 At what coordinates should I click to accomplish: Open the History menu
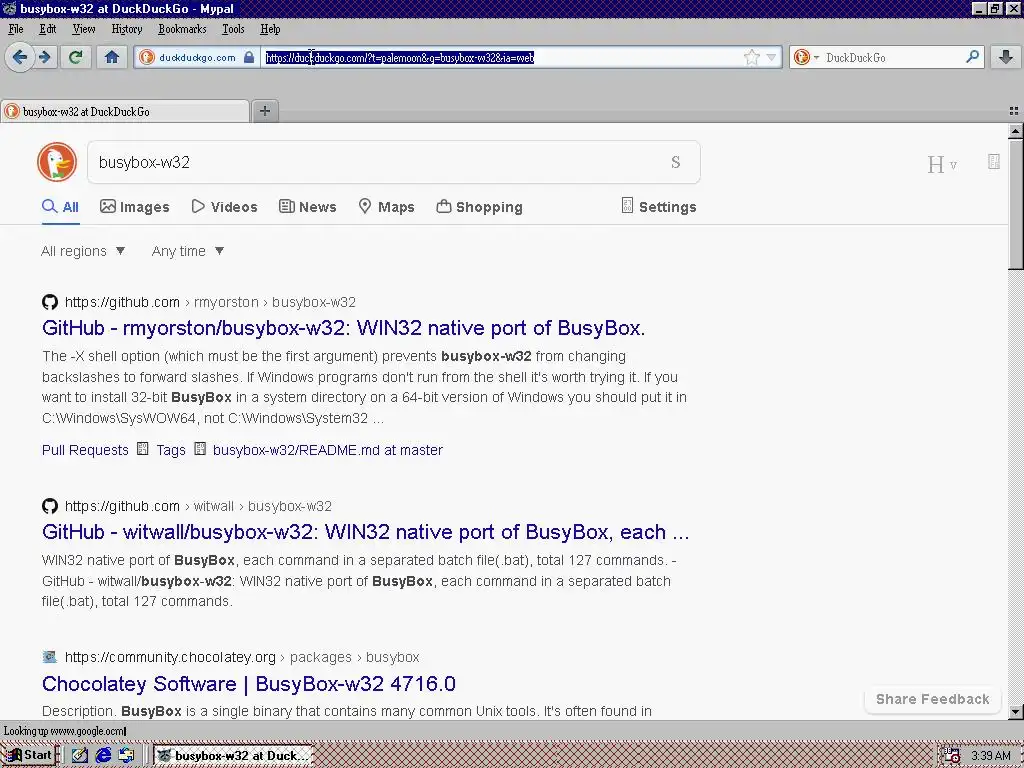tap(127, 29)
